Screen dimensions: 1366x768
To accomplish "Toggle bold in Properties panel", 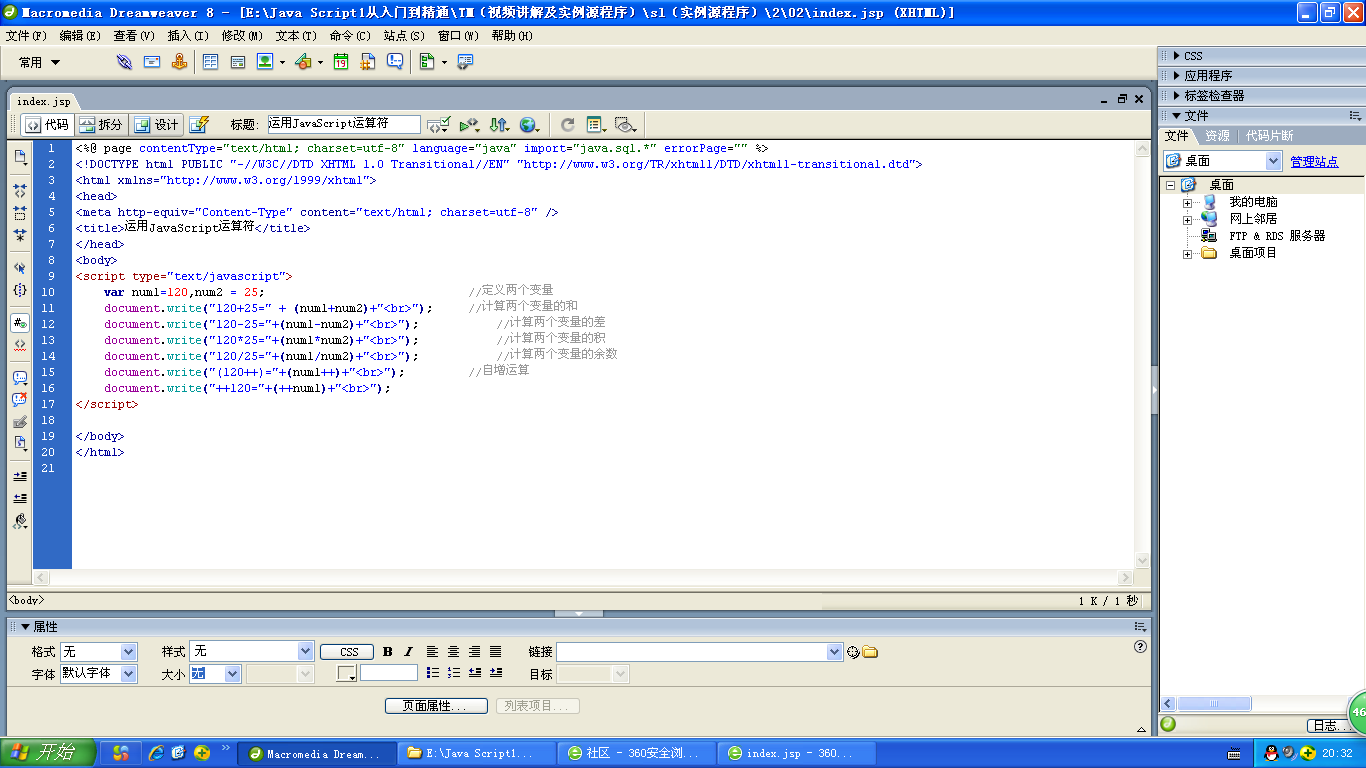I will pos(387,652).
